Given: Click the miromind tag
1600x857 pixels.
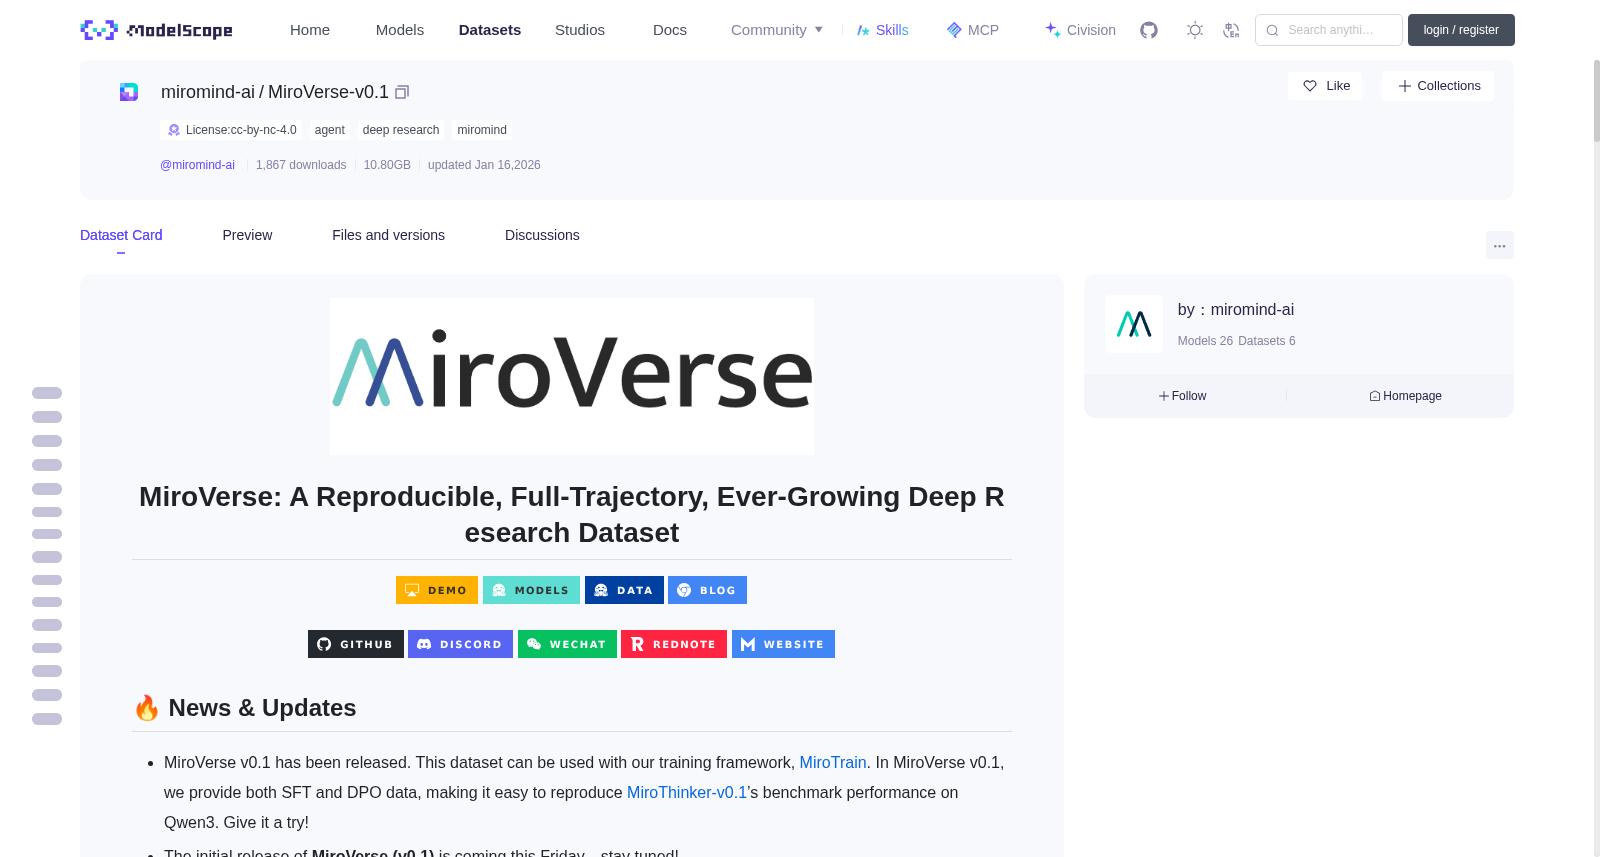Looking at the screenshot, I should [482, 130].
